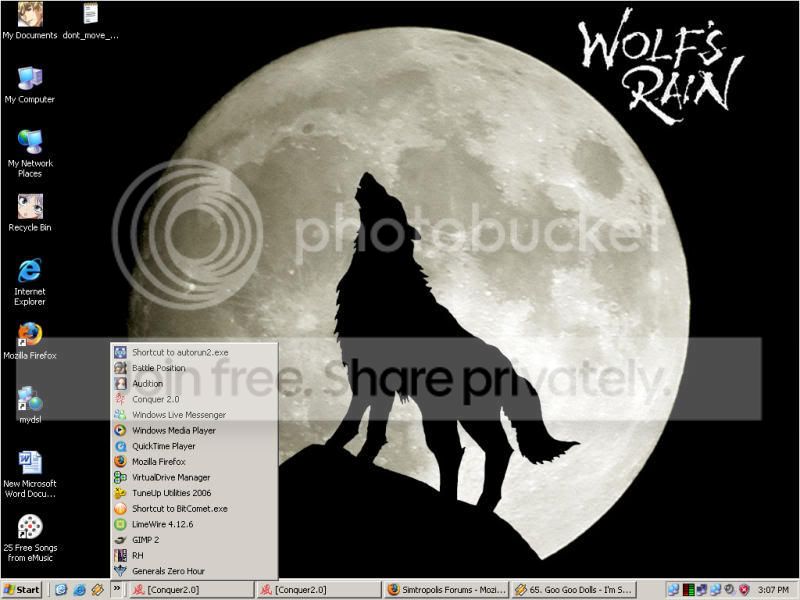This screenshot has width=800, height=600.
Task: Collapse the quick launch overflow chevron
Action: coord(116,589)
